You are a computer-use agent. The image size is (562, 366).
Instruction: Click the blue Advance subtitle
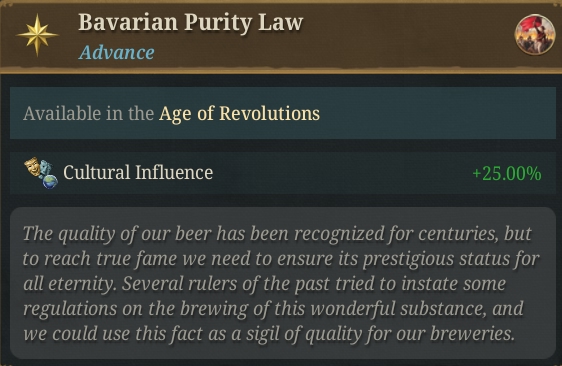click(117, 53)
